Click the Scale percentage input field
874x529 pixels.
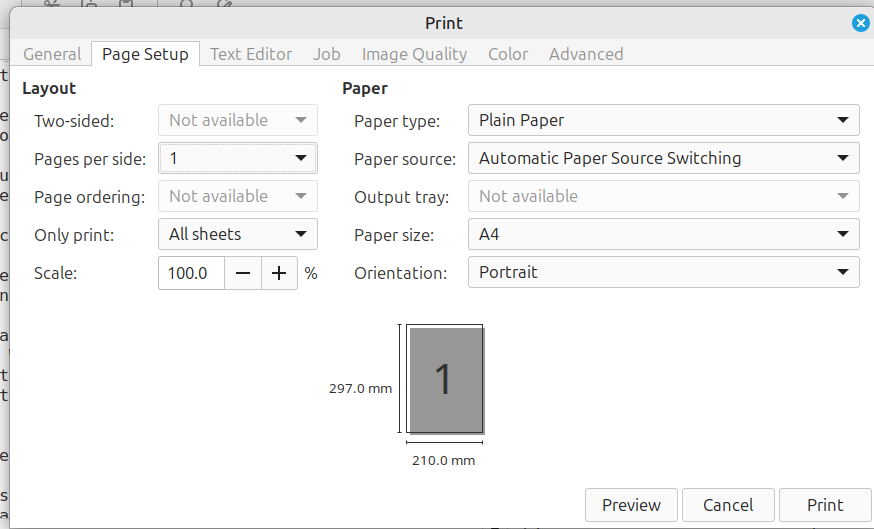(190, 273)
